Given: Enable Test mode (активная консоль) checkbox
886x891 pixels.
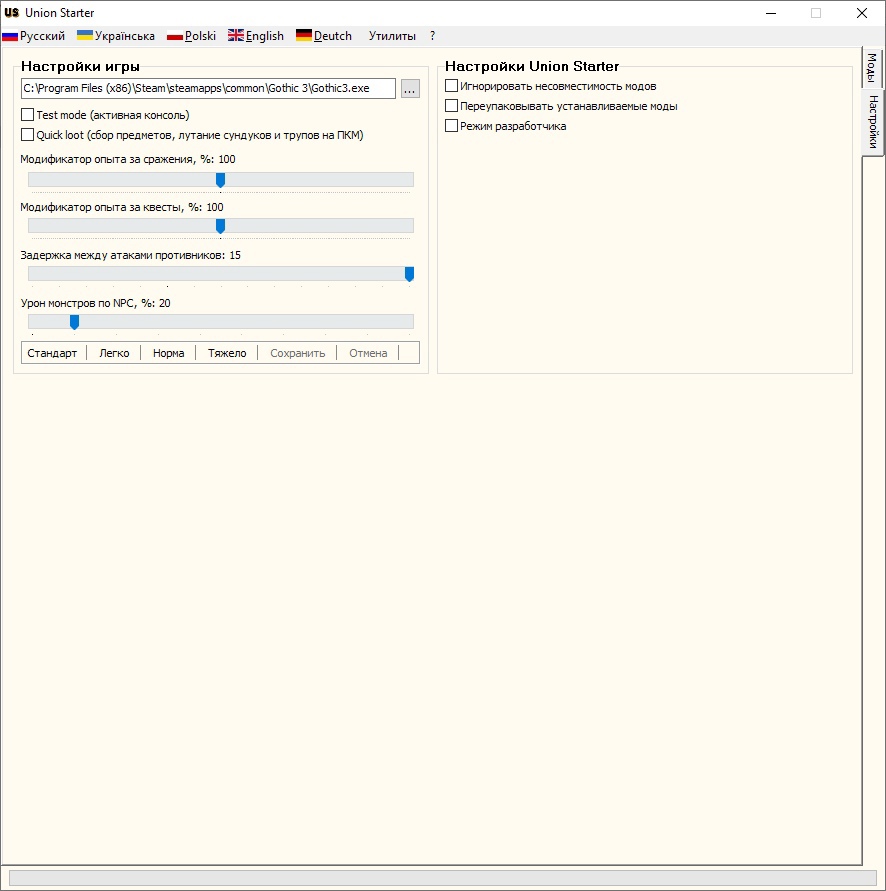Looking at the screenshot, I should click(28, 115).
